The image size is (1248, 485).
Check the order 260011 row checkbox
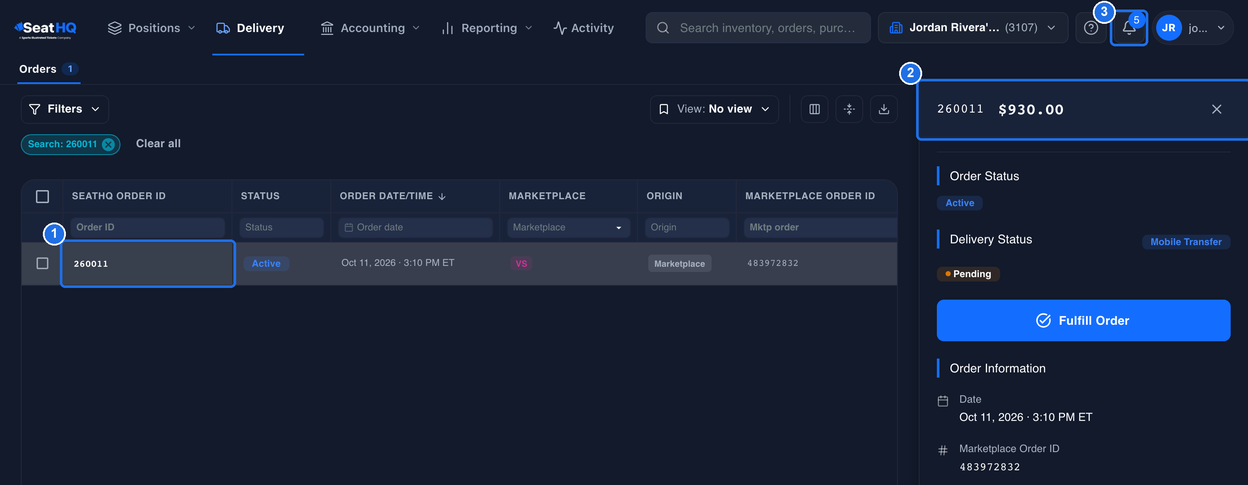(x=42, y=263)
